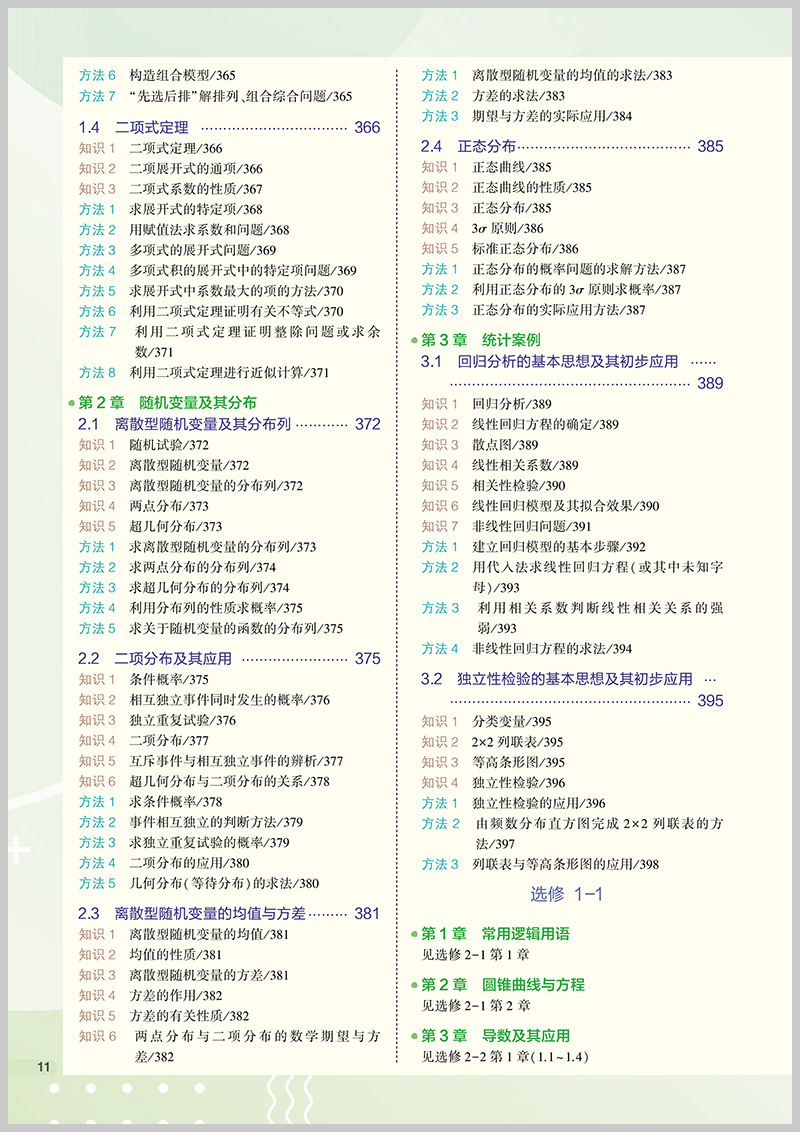Screen dimensions: 800x1132
Task: Open section "2.1 离散型随机变量及其分布列"
Action: (x=229, y=424)
